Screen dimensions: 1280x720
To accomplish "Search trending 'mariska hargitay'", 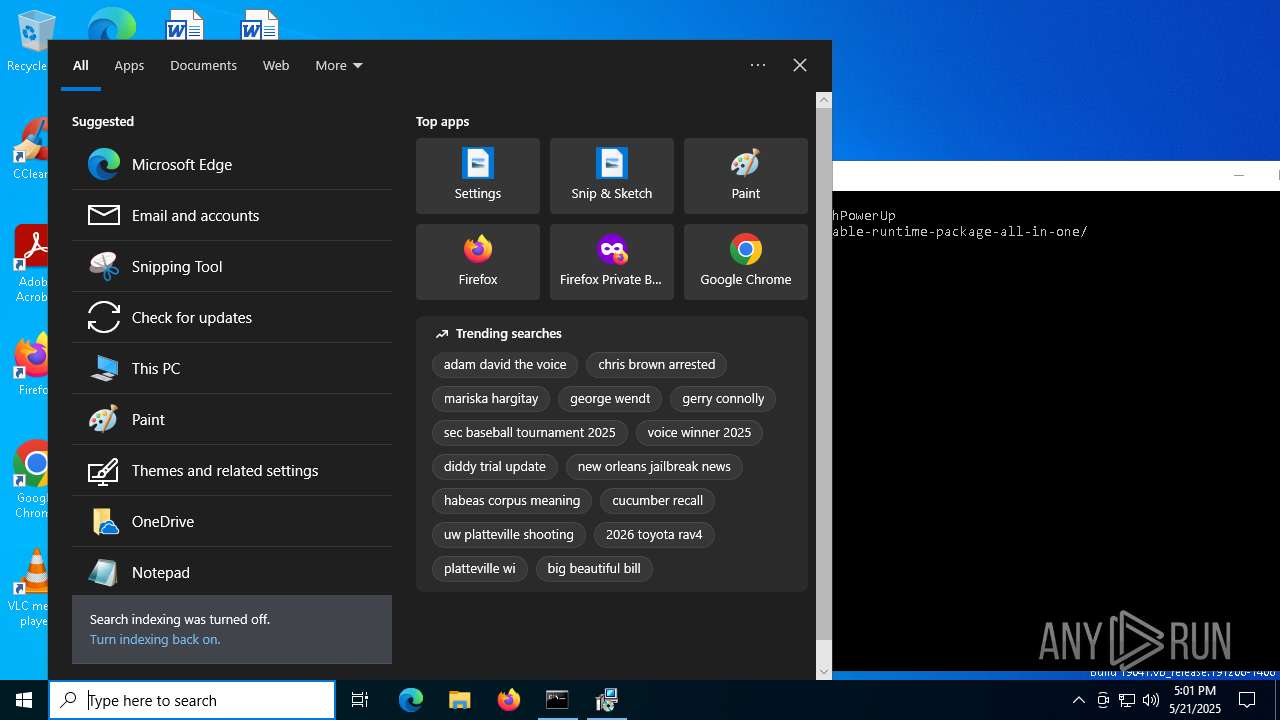I will [x=491, y=399].
